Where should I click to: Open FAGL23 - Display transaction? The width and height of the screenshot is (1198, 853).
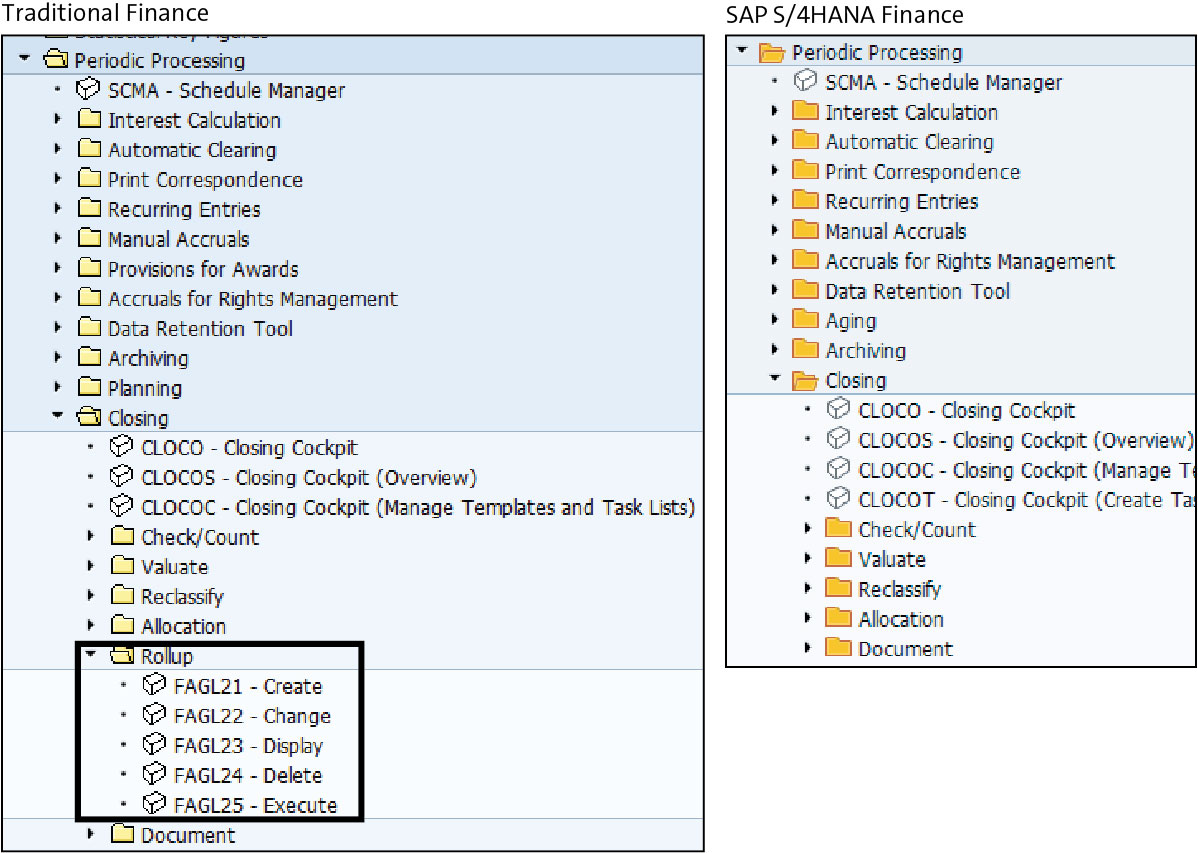(x=249, y=745)
